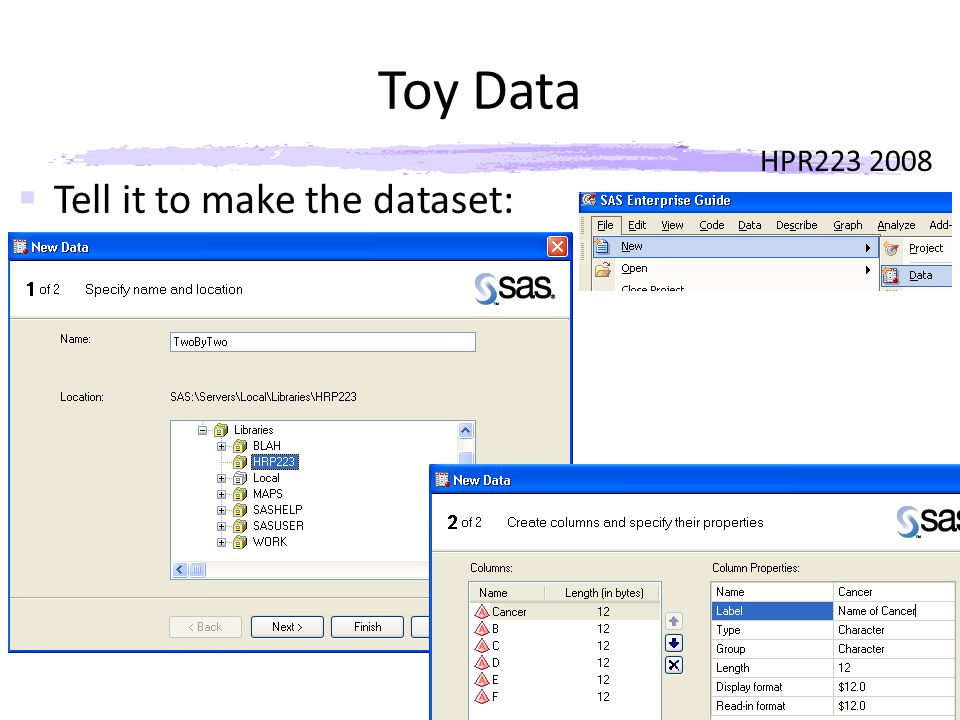
Task: Open the New submenu arrow
Action: [868, 247]
